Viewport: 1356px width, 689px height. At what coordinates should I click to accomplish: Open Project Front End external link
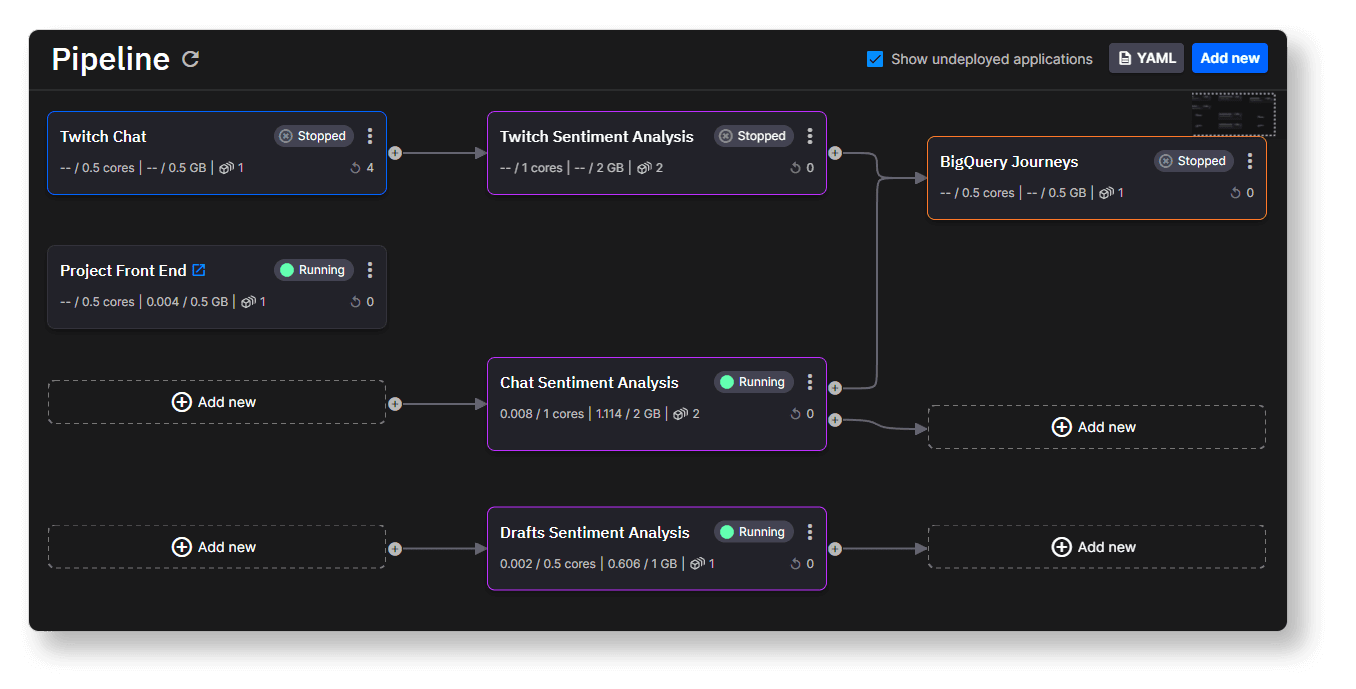(199, 269)
